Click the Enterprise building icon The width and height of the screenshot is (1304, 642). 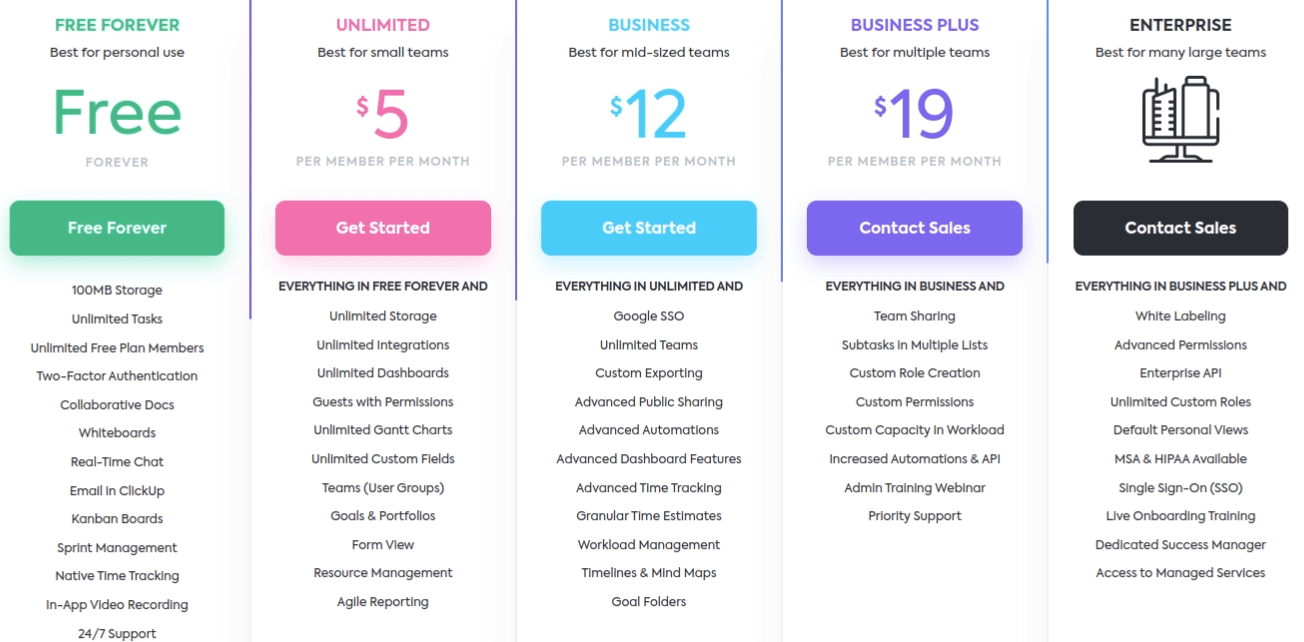pos(1180,119)
